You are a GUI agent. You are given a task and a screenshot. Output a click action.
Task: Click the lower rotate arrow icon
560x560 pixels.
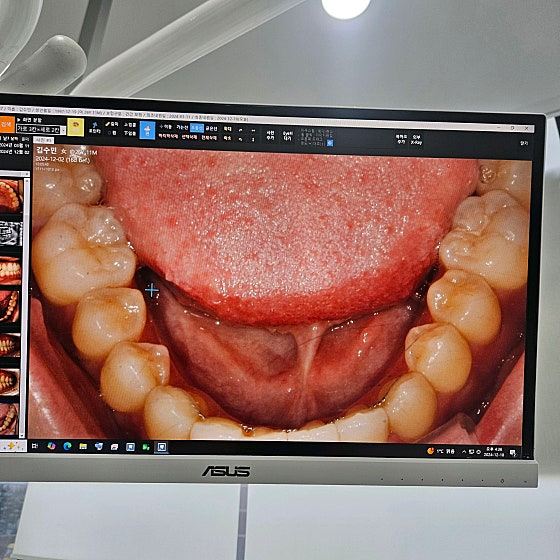(x=240, y=139)
